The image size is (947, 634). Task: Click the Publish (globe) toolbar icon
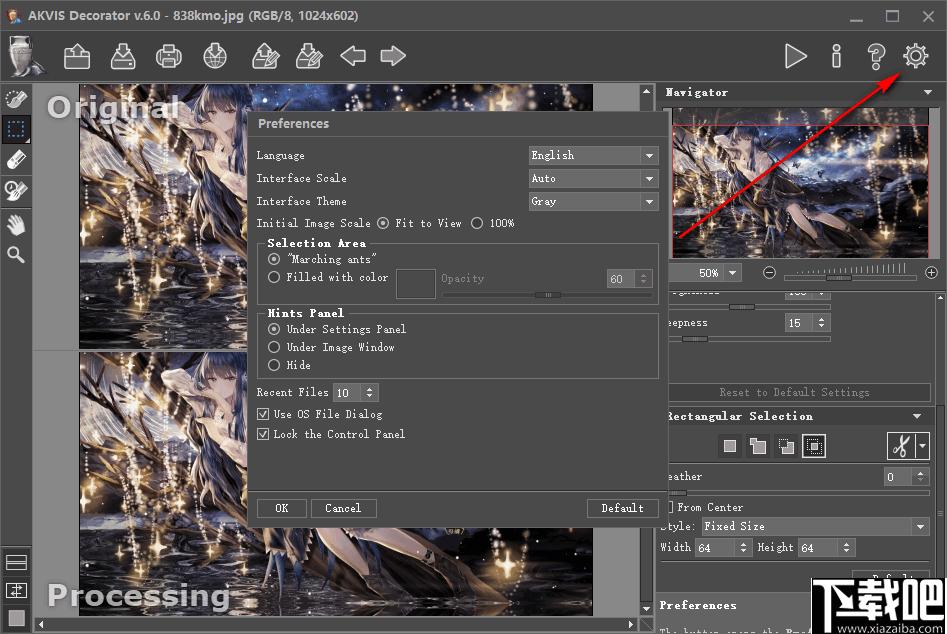pos(215,57)
